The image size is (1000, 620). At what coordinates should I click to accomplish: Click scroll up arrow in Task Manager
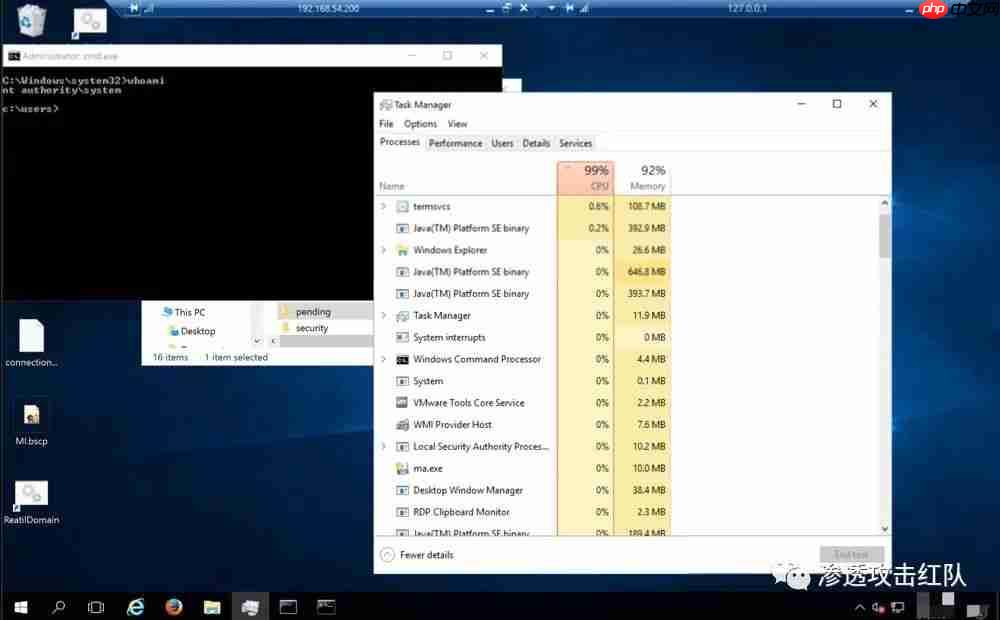(884, 203)
